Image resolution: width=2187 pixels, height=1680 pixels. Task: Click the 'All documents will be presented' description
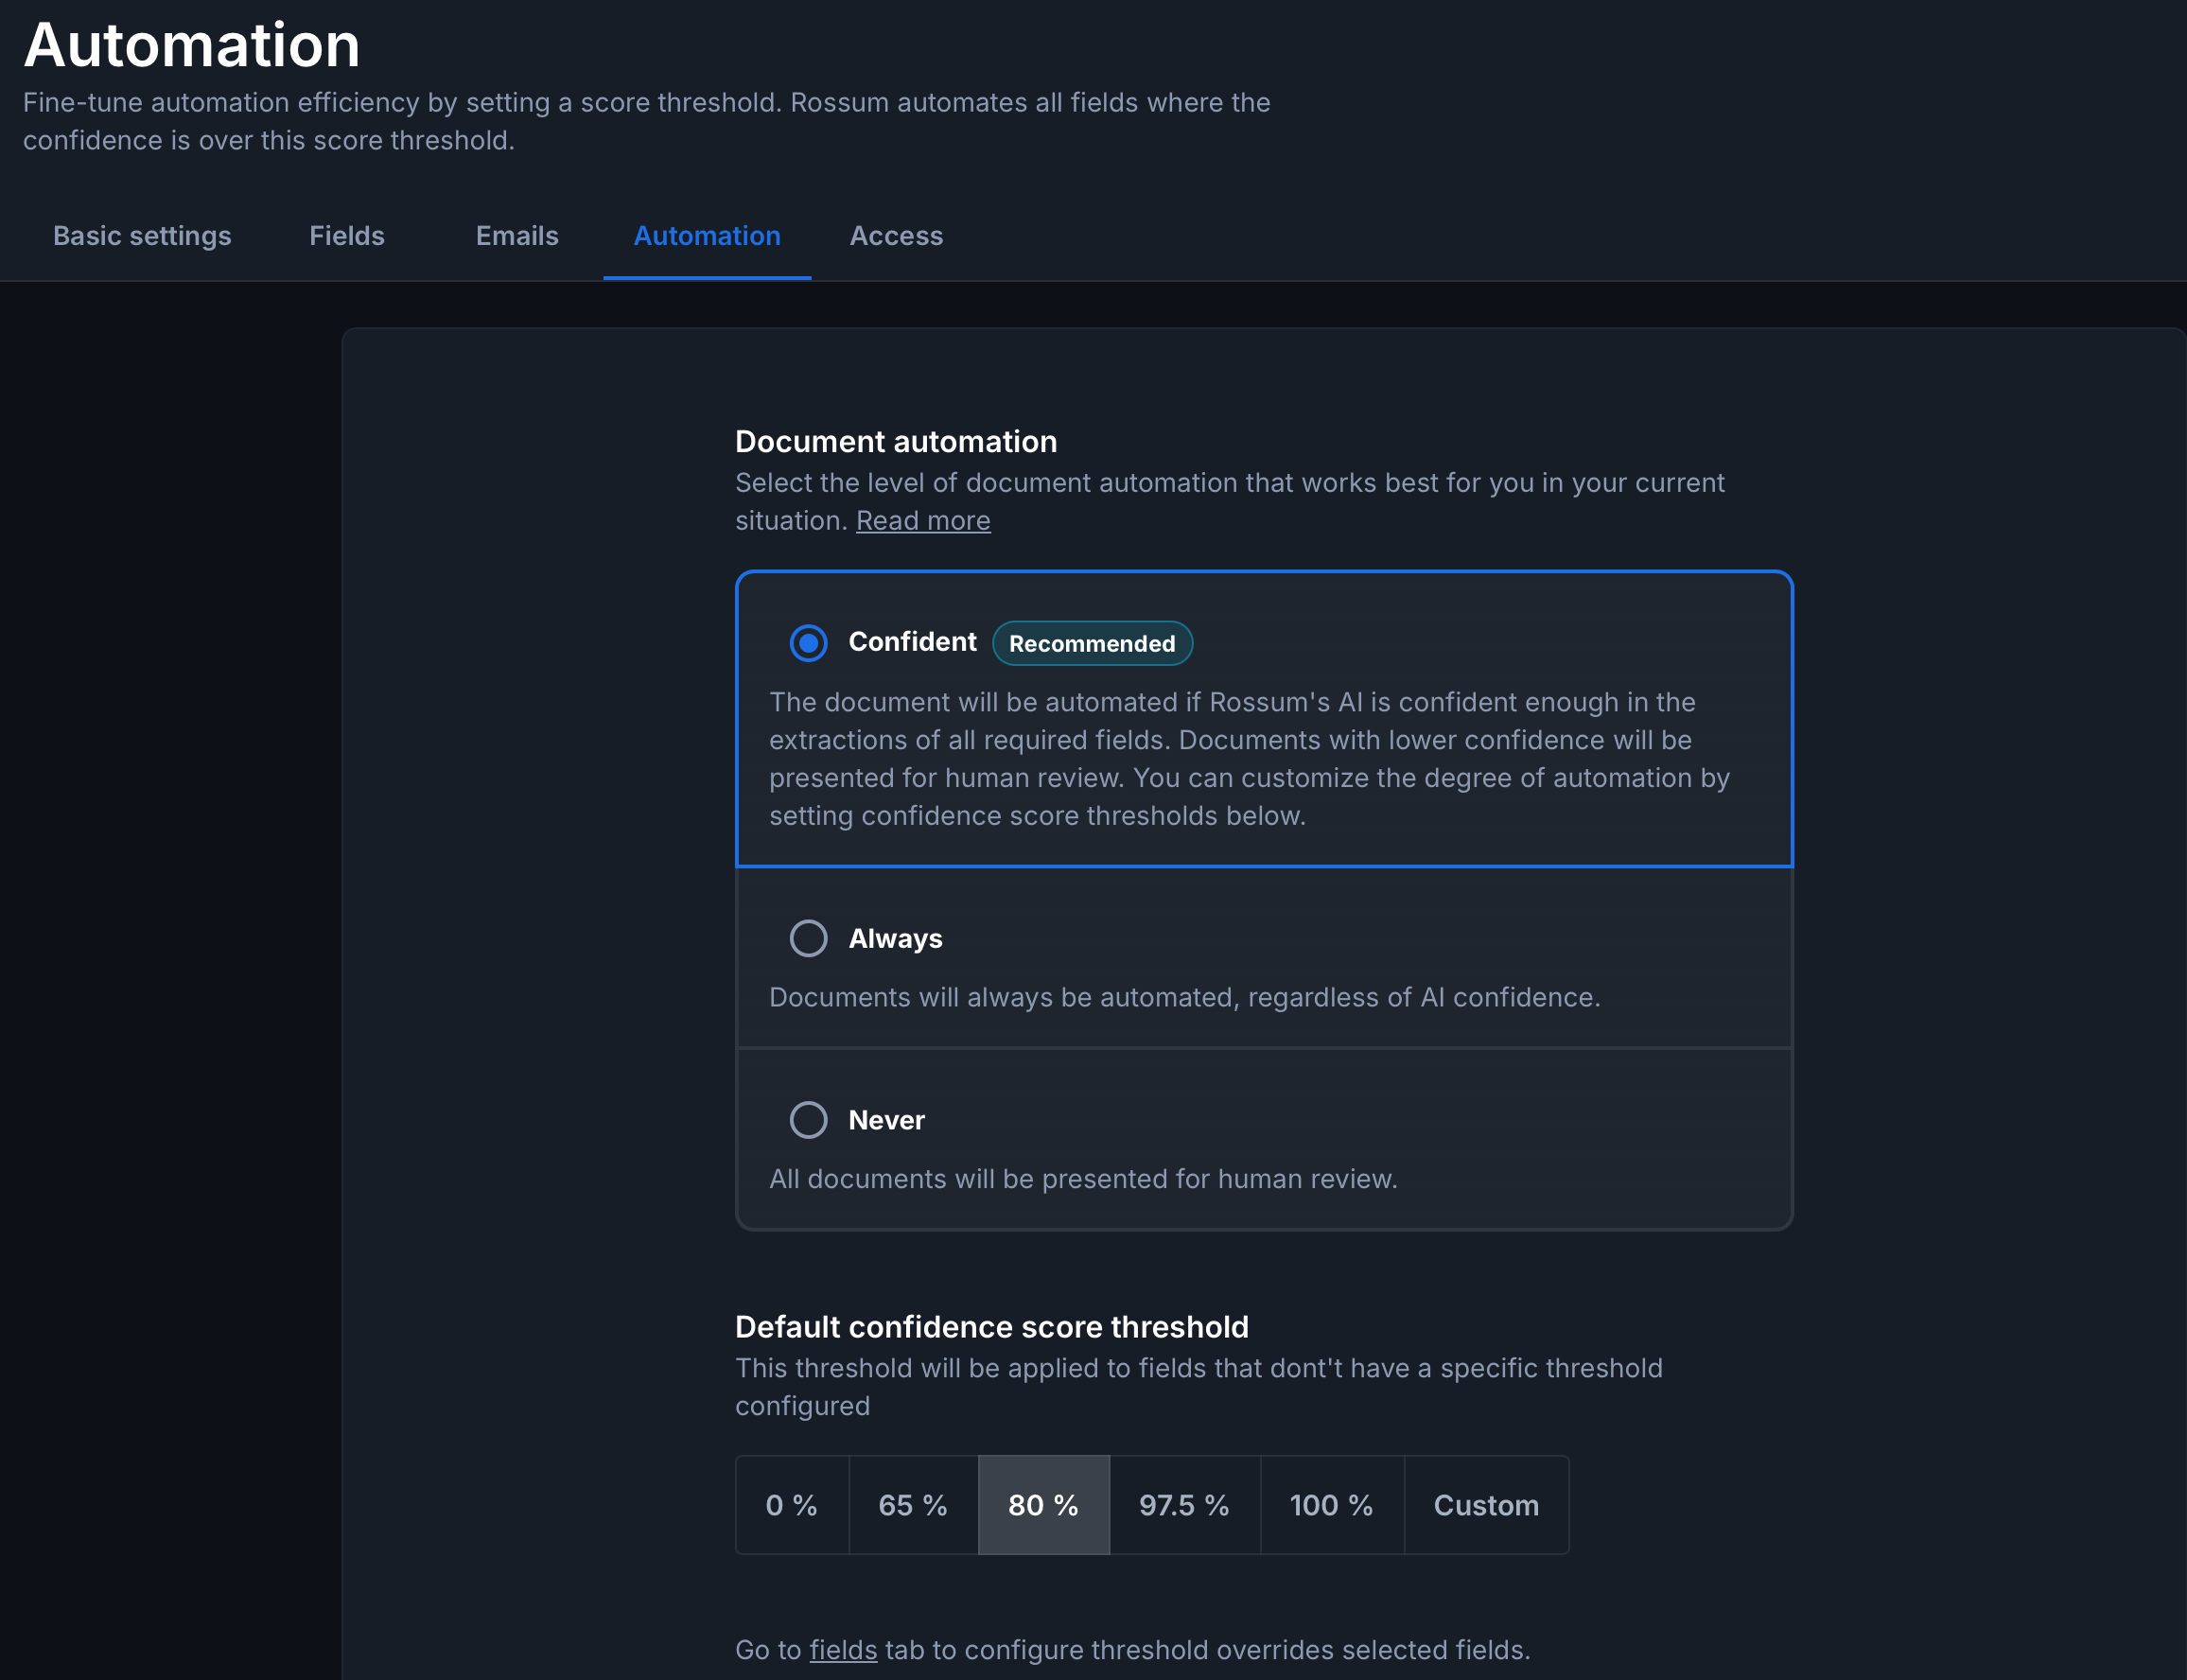point(1083,1179)
